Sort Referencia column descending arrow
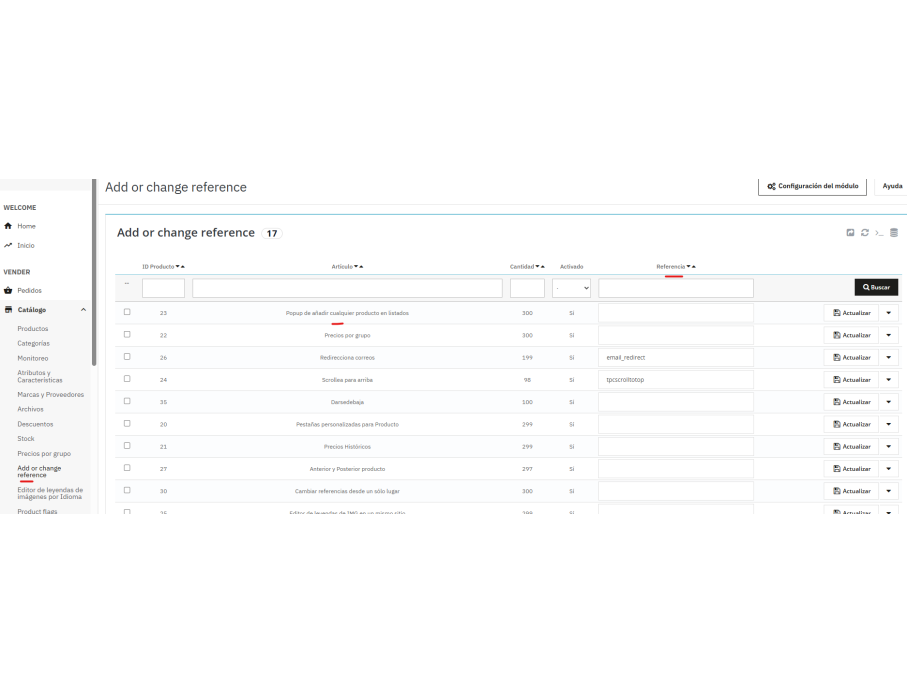 tap(688, 267)
